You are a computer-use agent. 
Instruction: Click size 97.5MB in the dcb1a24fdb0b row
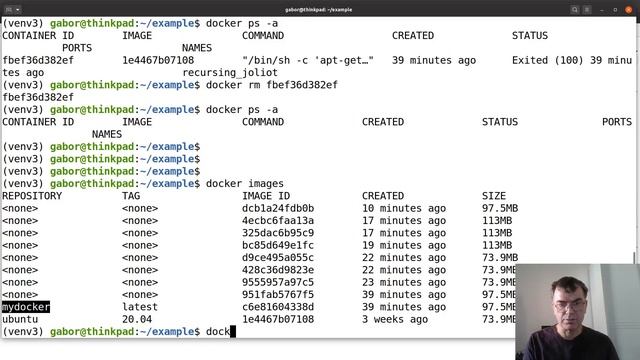point(500,208)
